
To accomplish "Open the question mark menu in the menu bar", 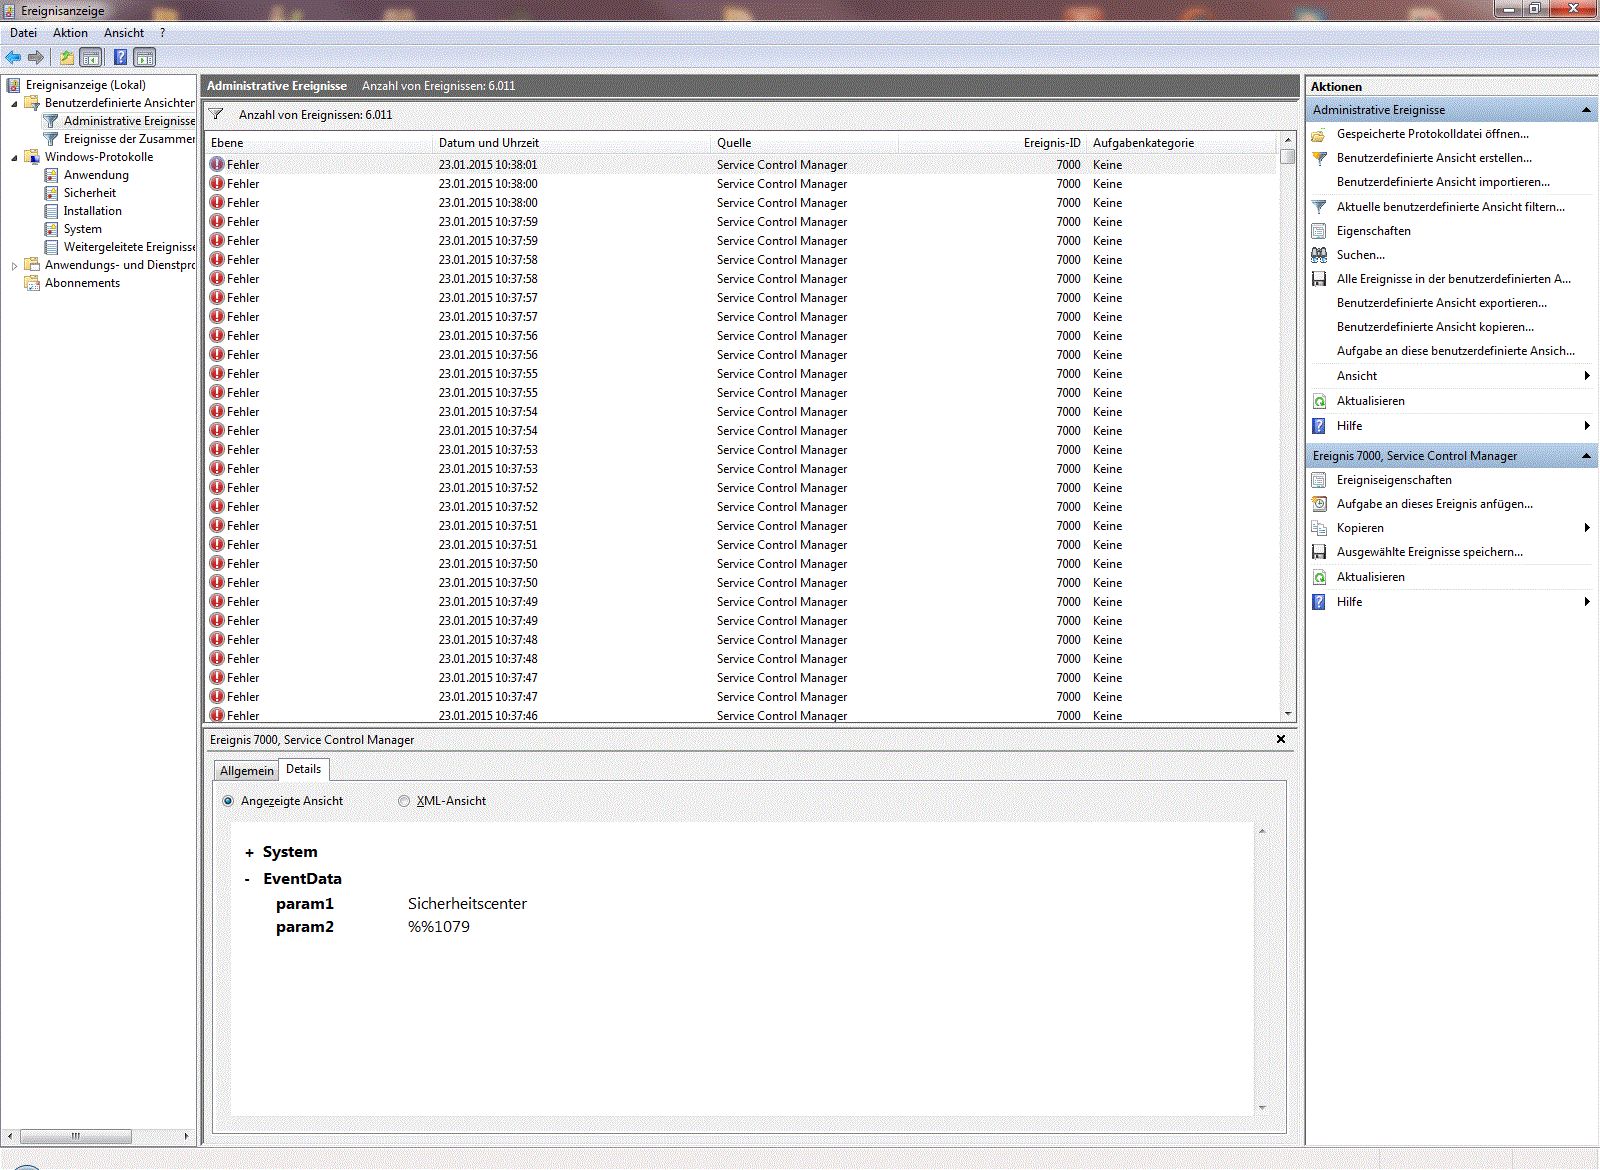I will coord(162,33).
